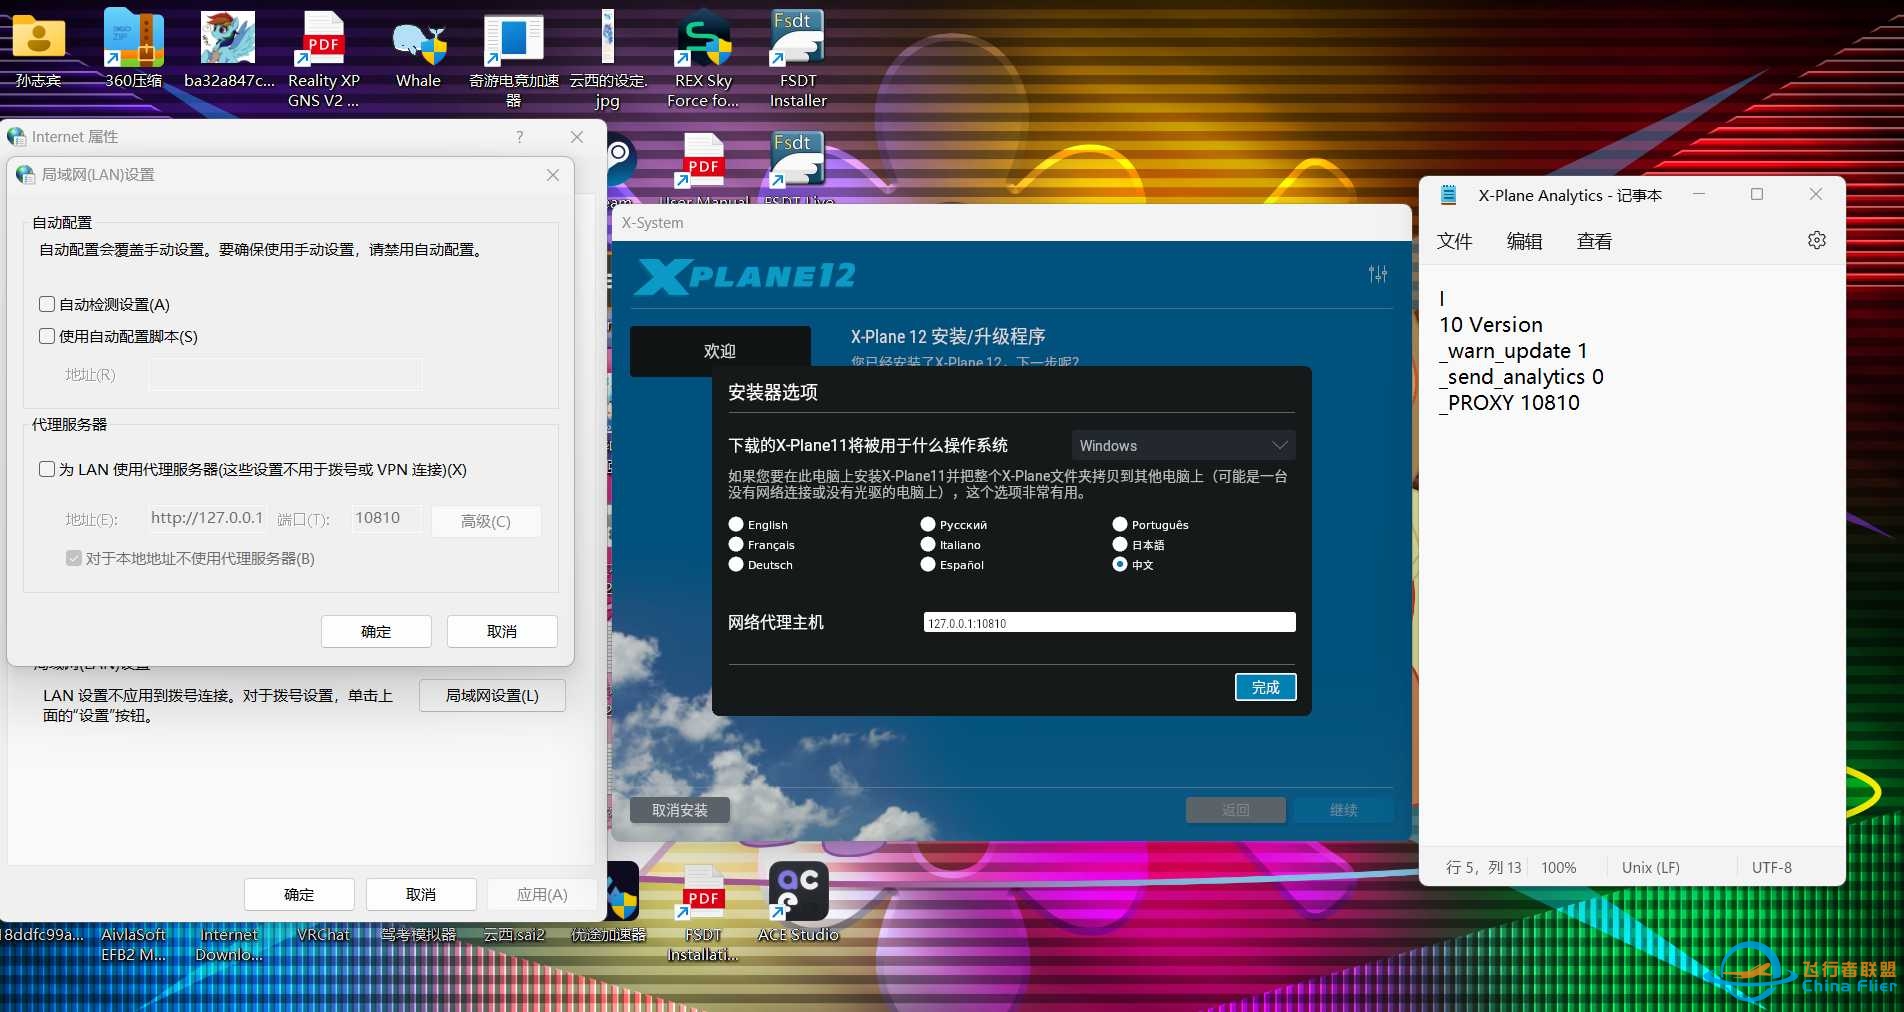Open 云西的设定.jpg desktop file
Screen dimensions: 1904x1012
pos(607,58)
